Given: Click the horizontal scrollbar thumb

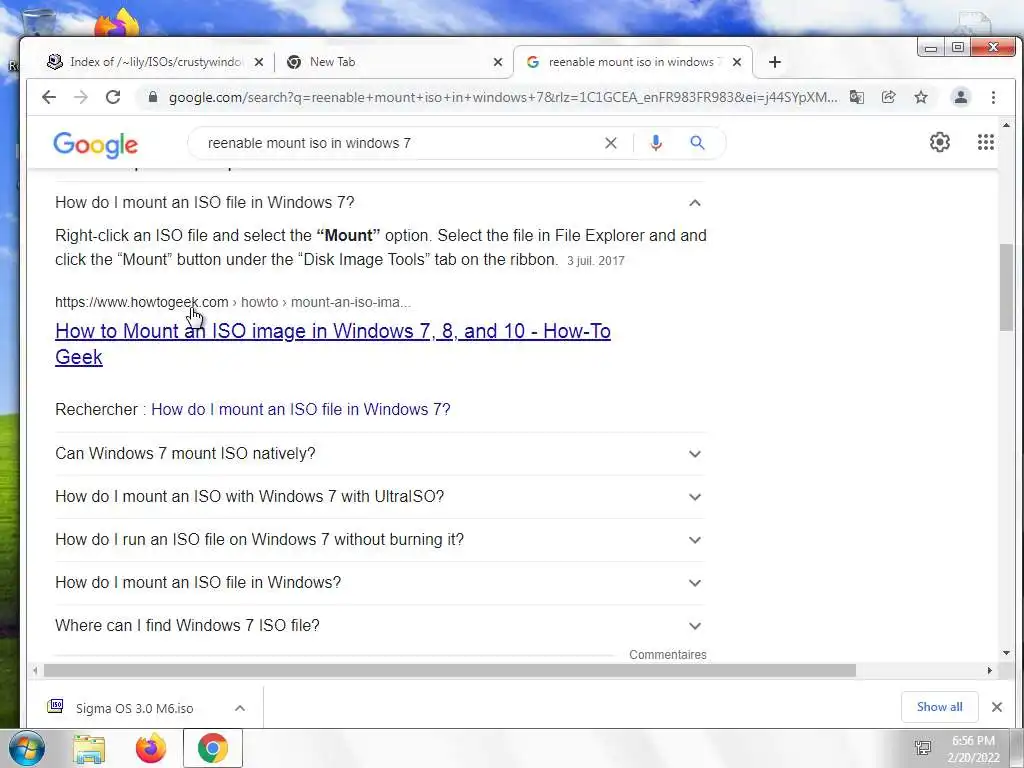Looking at the screenshot, I should (x=449, y=671).
